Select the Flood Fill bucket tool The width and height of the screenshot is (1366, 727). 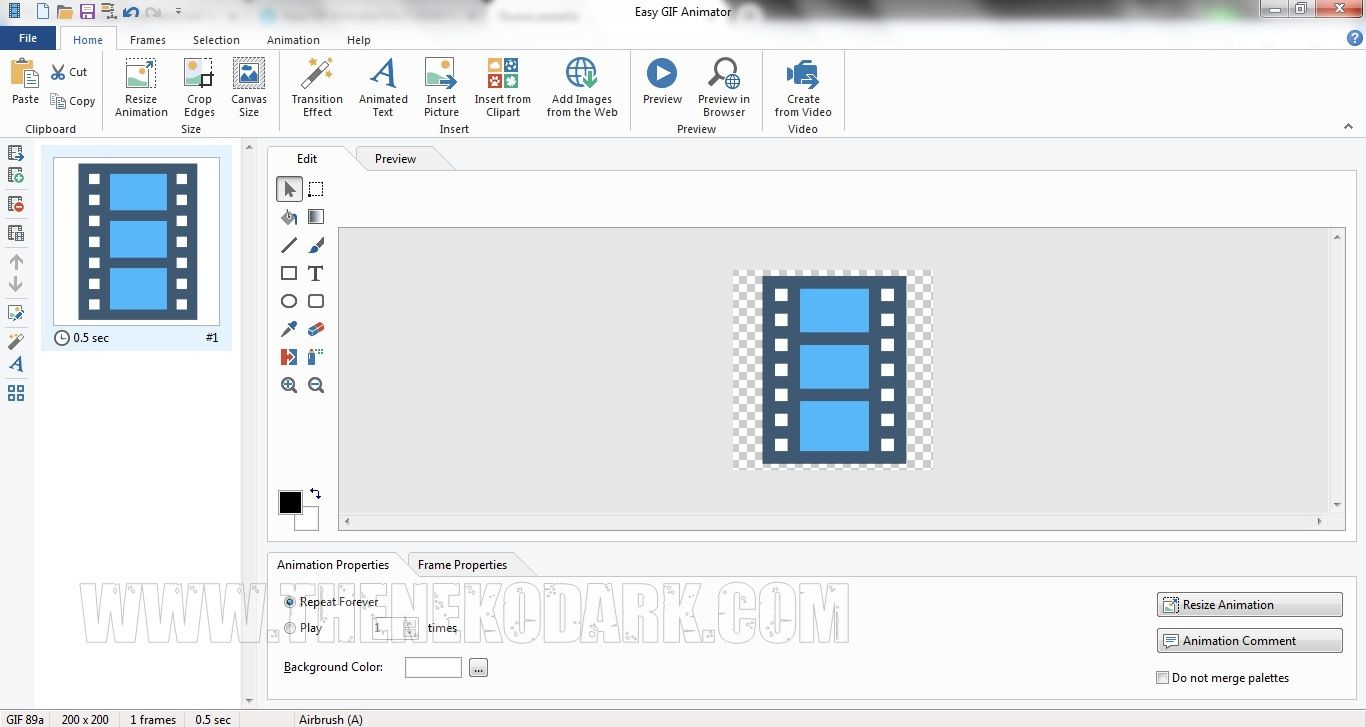289,217
